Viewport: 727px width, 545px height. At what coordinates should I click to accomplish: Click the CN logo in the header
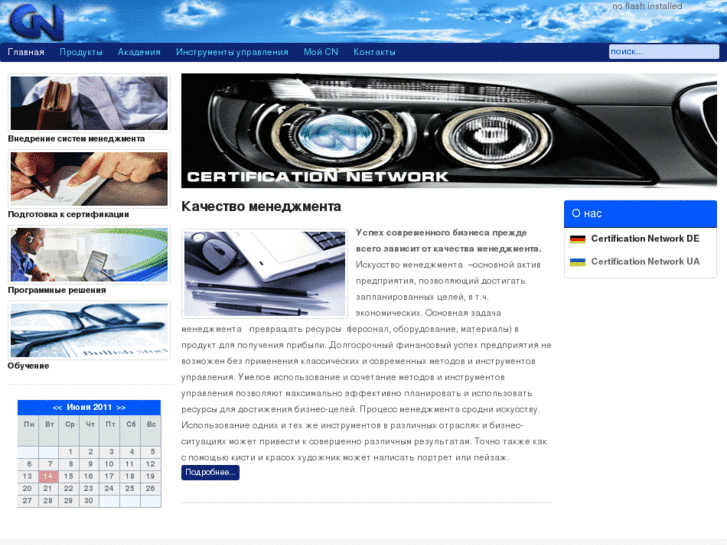click(x=37, y=22)
